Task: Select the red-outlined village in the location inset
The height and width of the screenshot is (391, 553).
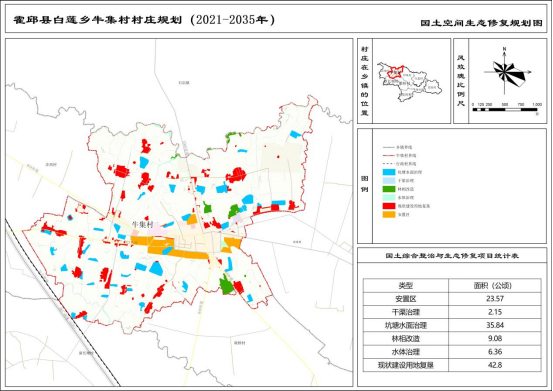Action: (x=395, y=72)
